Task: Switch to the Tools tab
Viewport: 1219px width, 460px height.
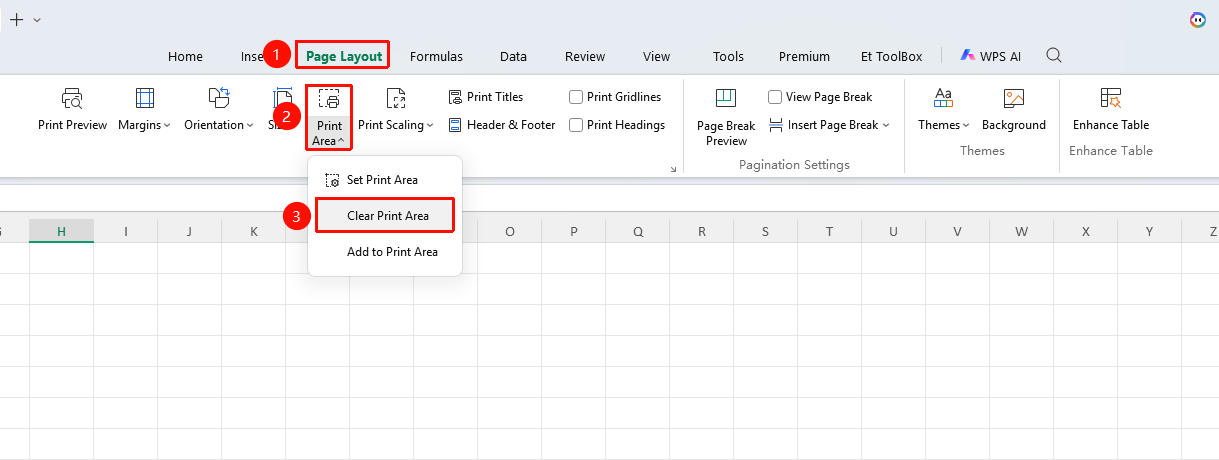Action: (x=728, y=56)
